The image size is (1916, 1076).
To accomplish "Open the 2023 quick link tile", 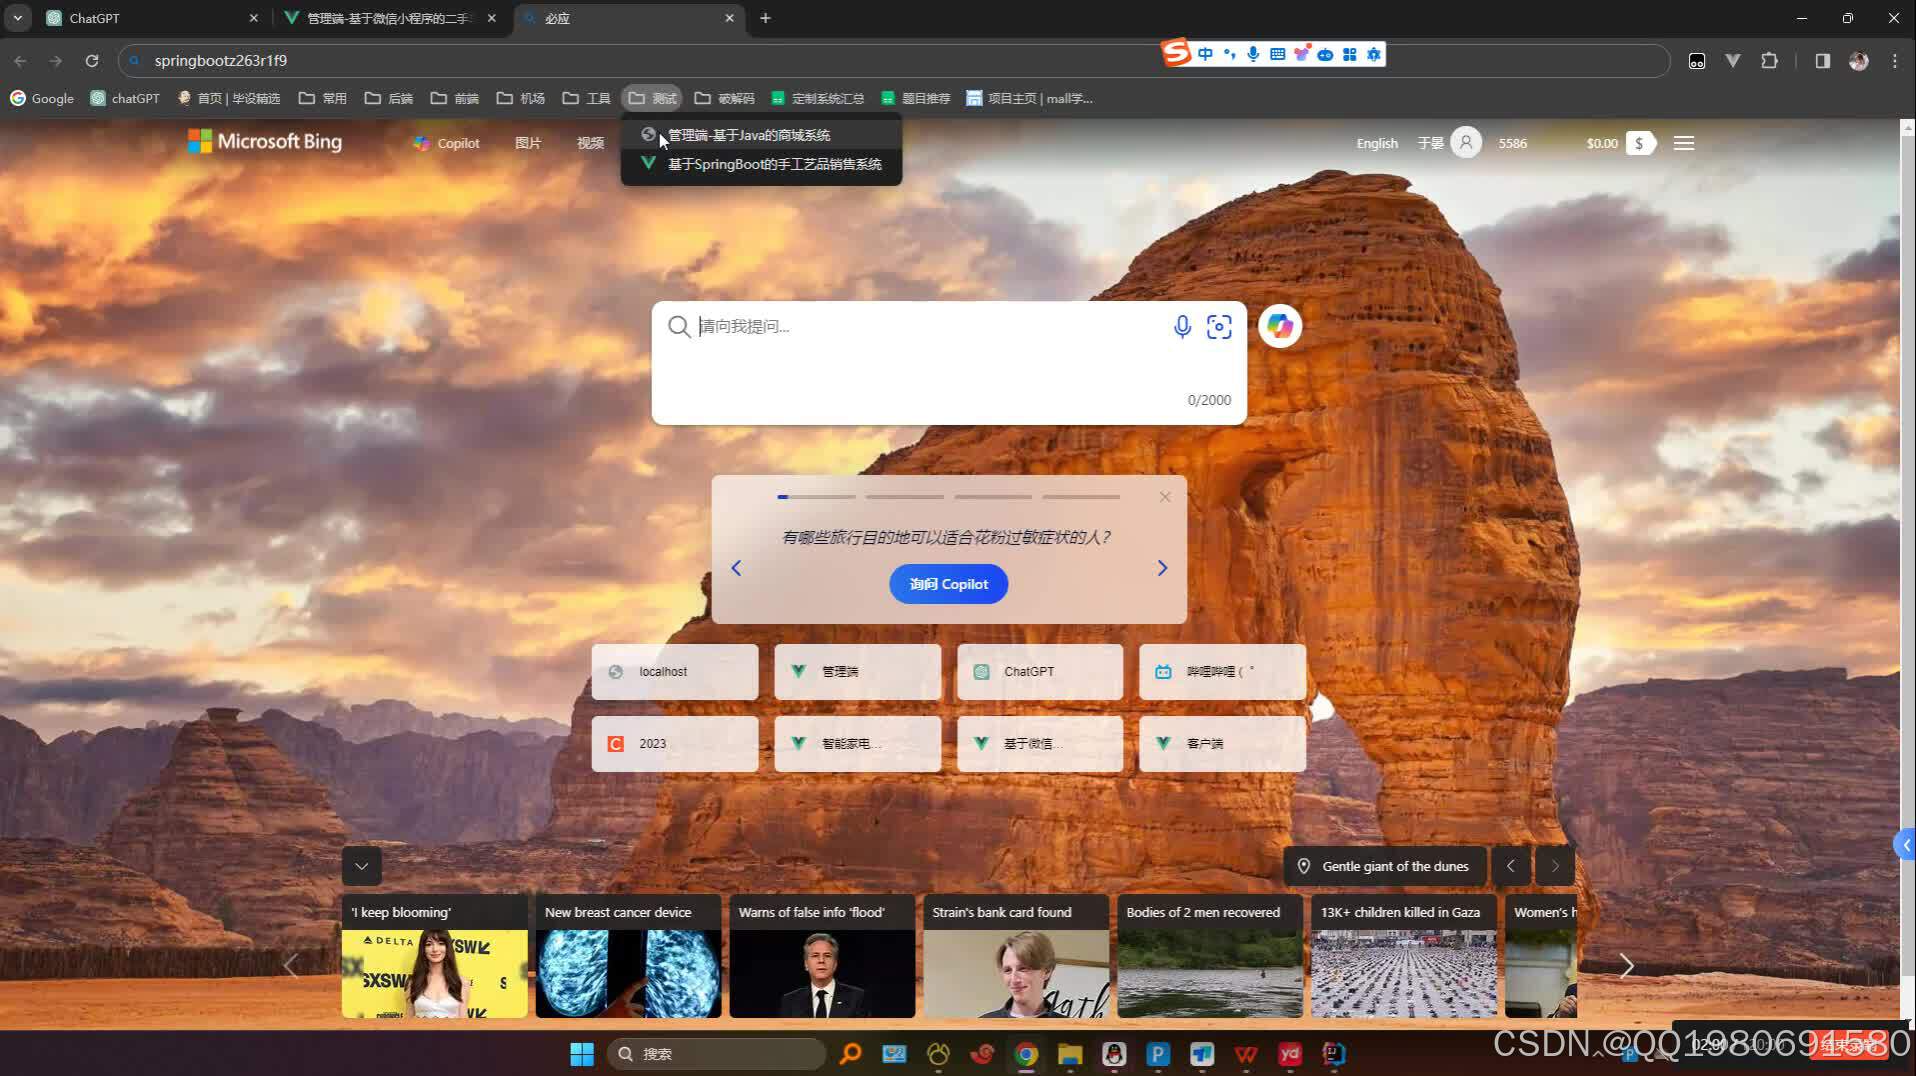I will 675,744.
